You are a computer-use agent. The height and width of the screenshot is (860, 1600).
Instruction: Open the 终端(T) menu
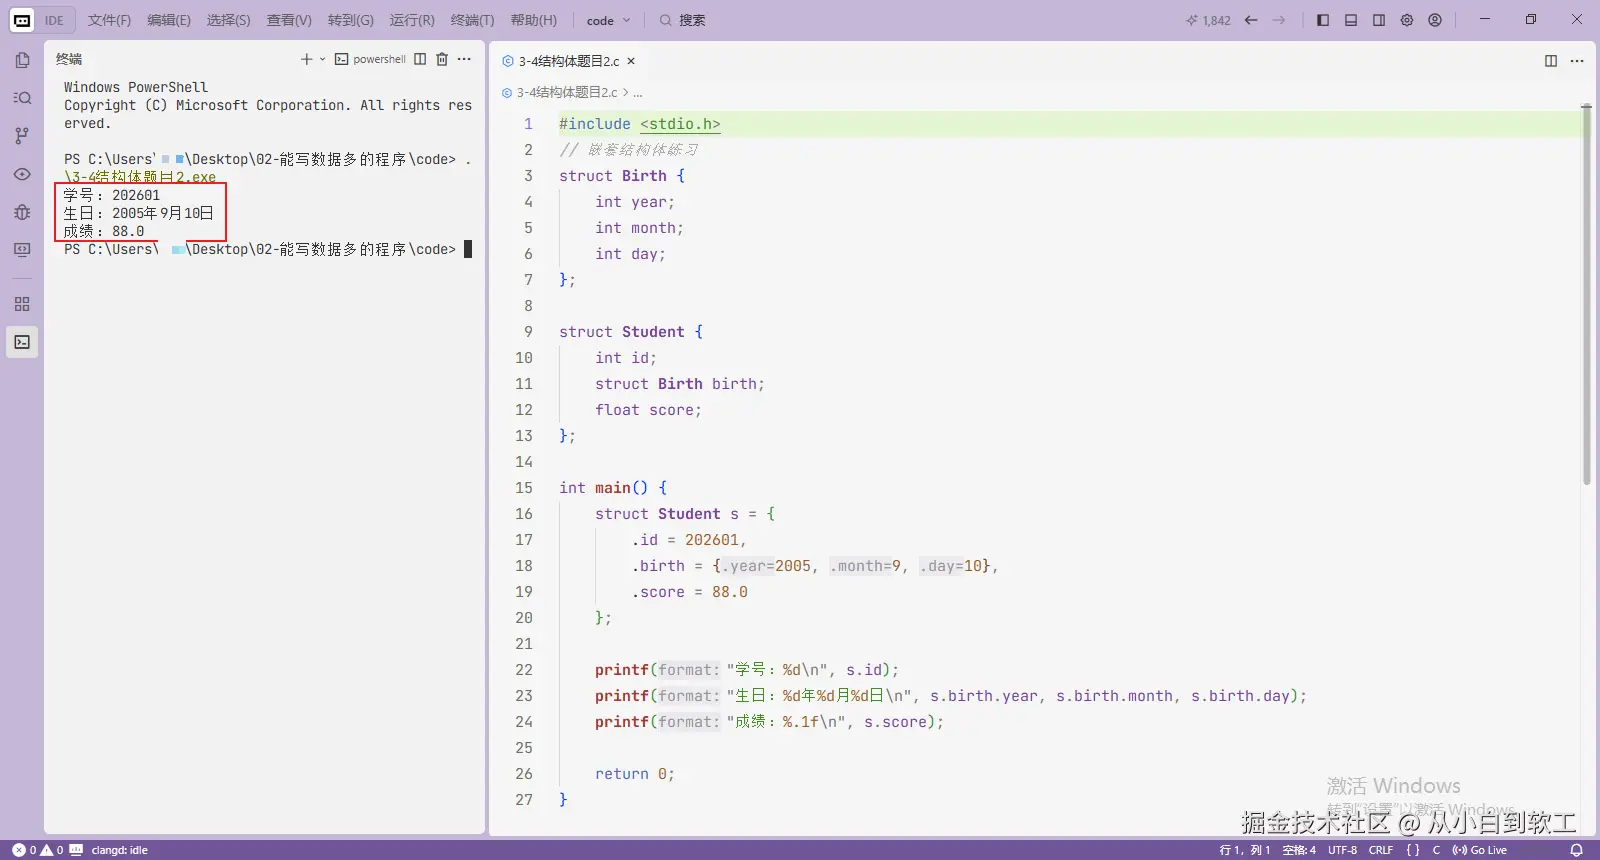click(472, 20)
